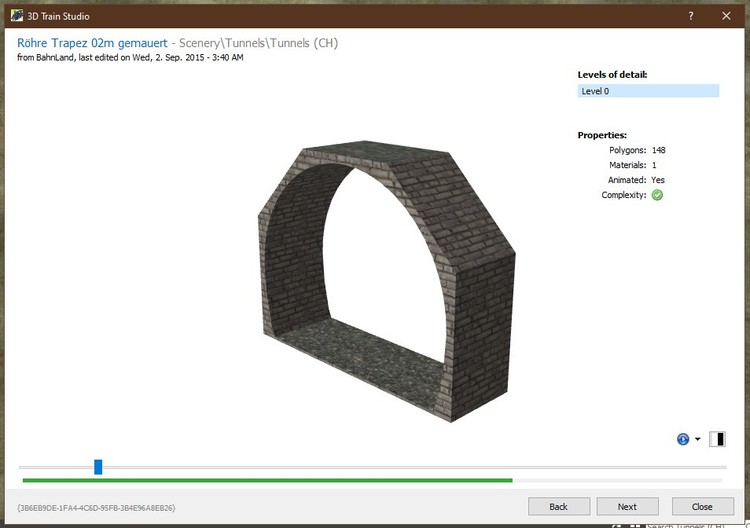This screenshot has width=750, height=528.
Task: Click the 3D Train Studio app icon
Action: pos(13,16)
